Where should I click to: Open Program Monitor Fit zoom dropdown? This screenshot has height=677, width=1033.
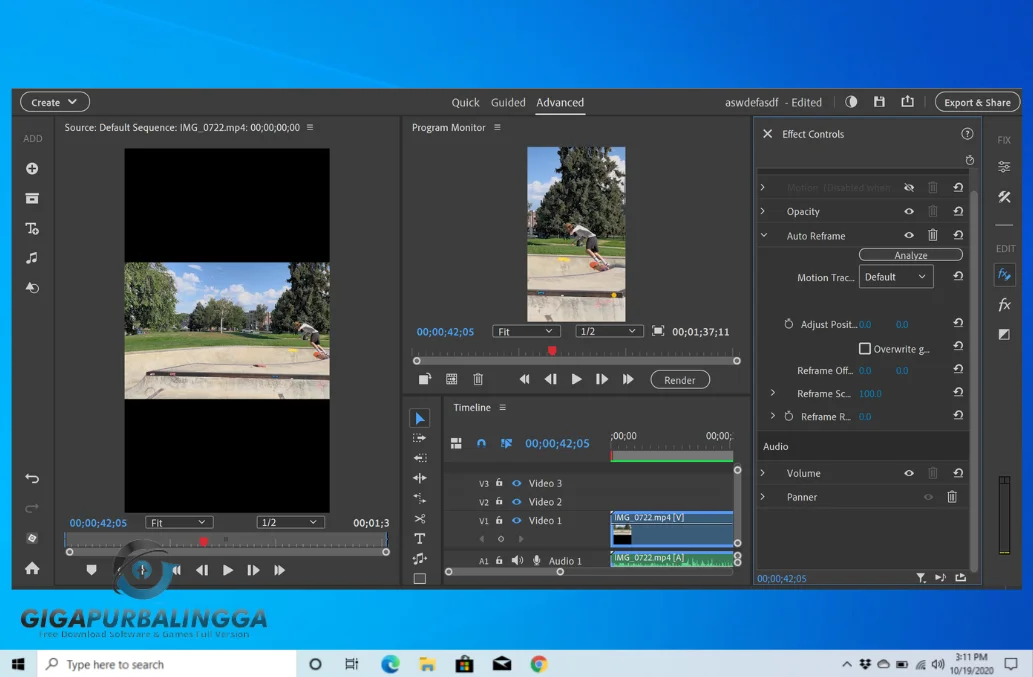526,331
